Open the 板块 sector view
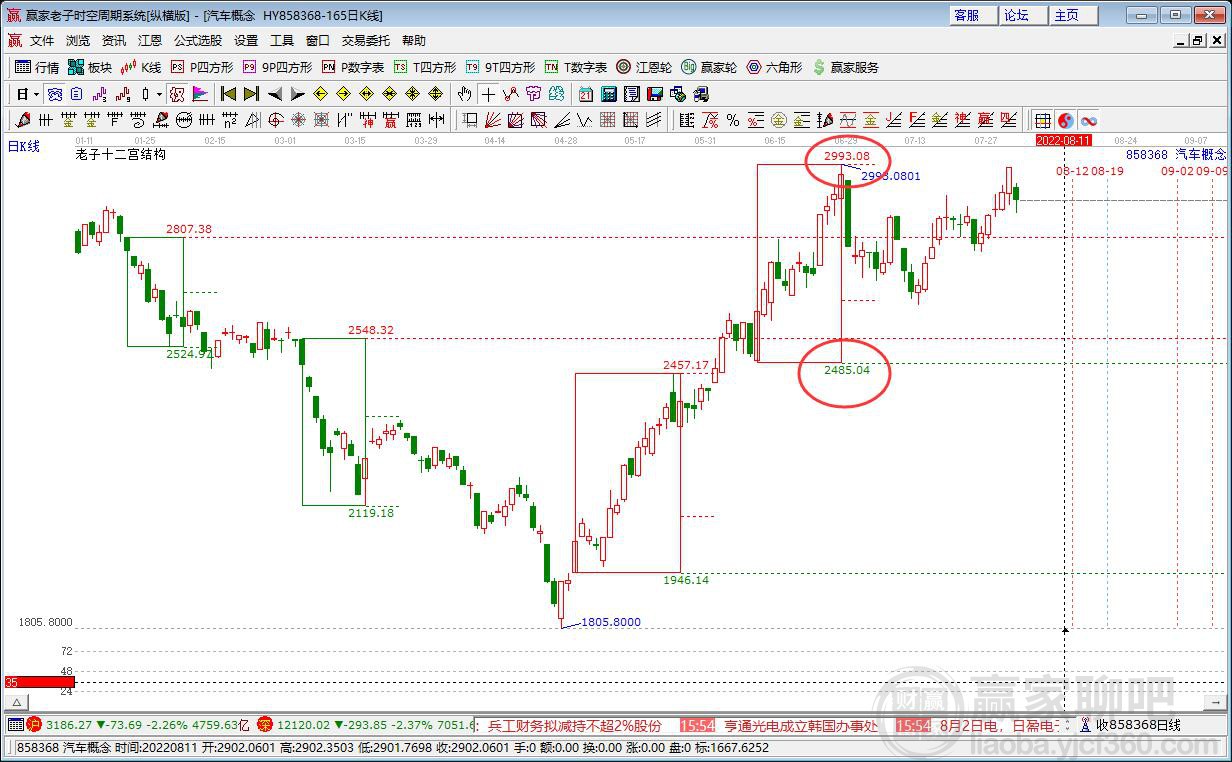 click(90, 67)
